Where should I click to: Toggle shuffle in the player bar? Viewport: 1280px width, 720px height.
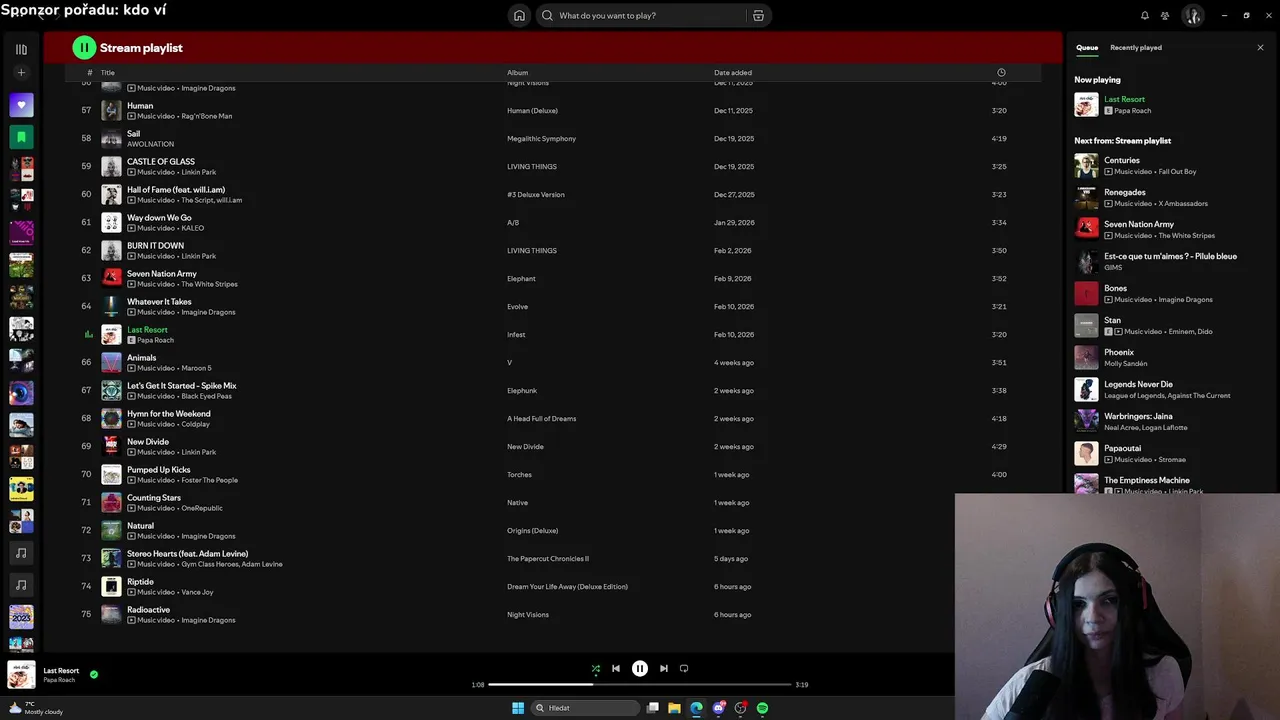pyautogui.click(x=596, y=668)
